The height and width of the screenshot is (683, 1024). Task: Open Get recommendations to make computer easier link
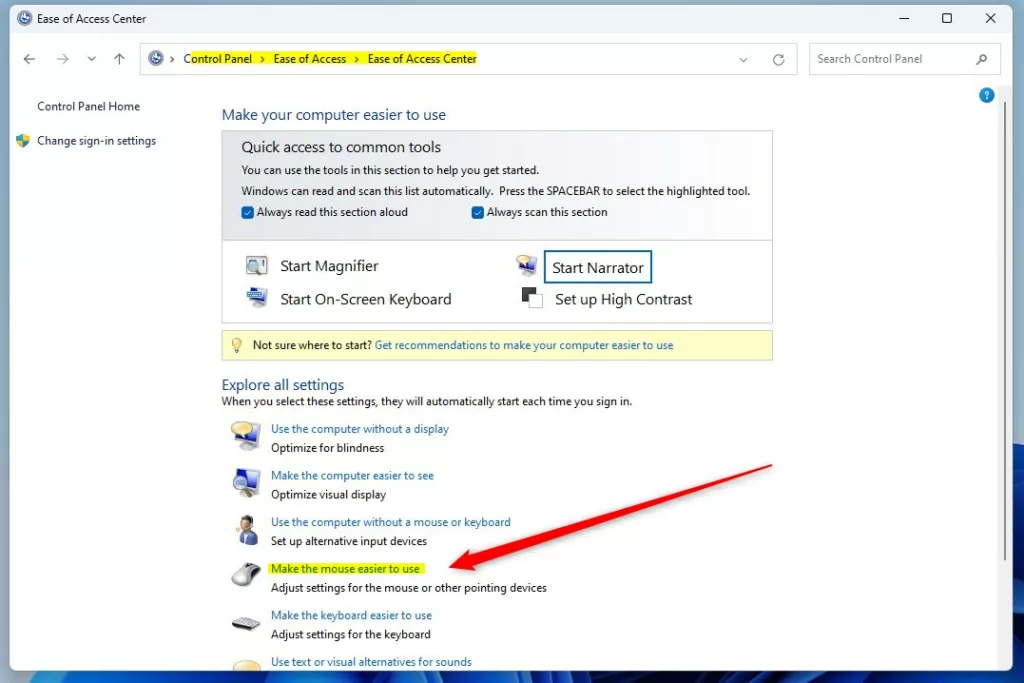[x=524, y=345]
